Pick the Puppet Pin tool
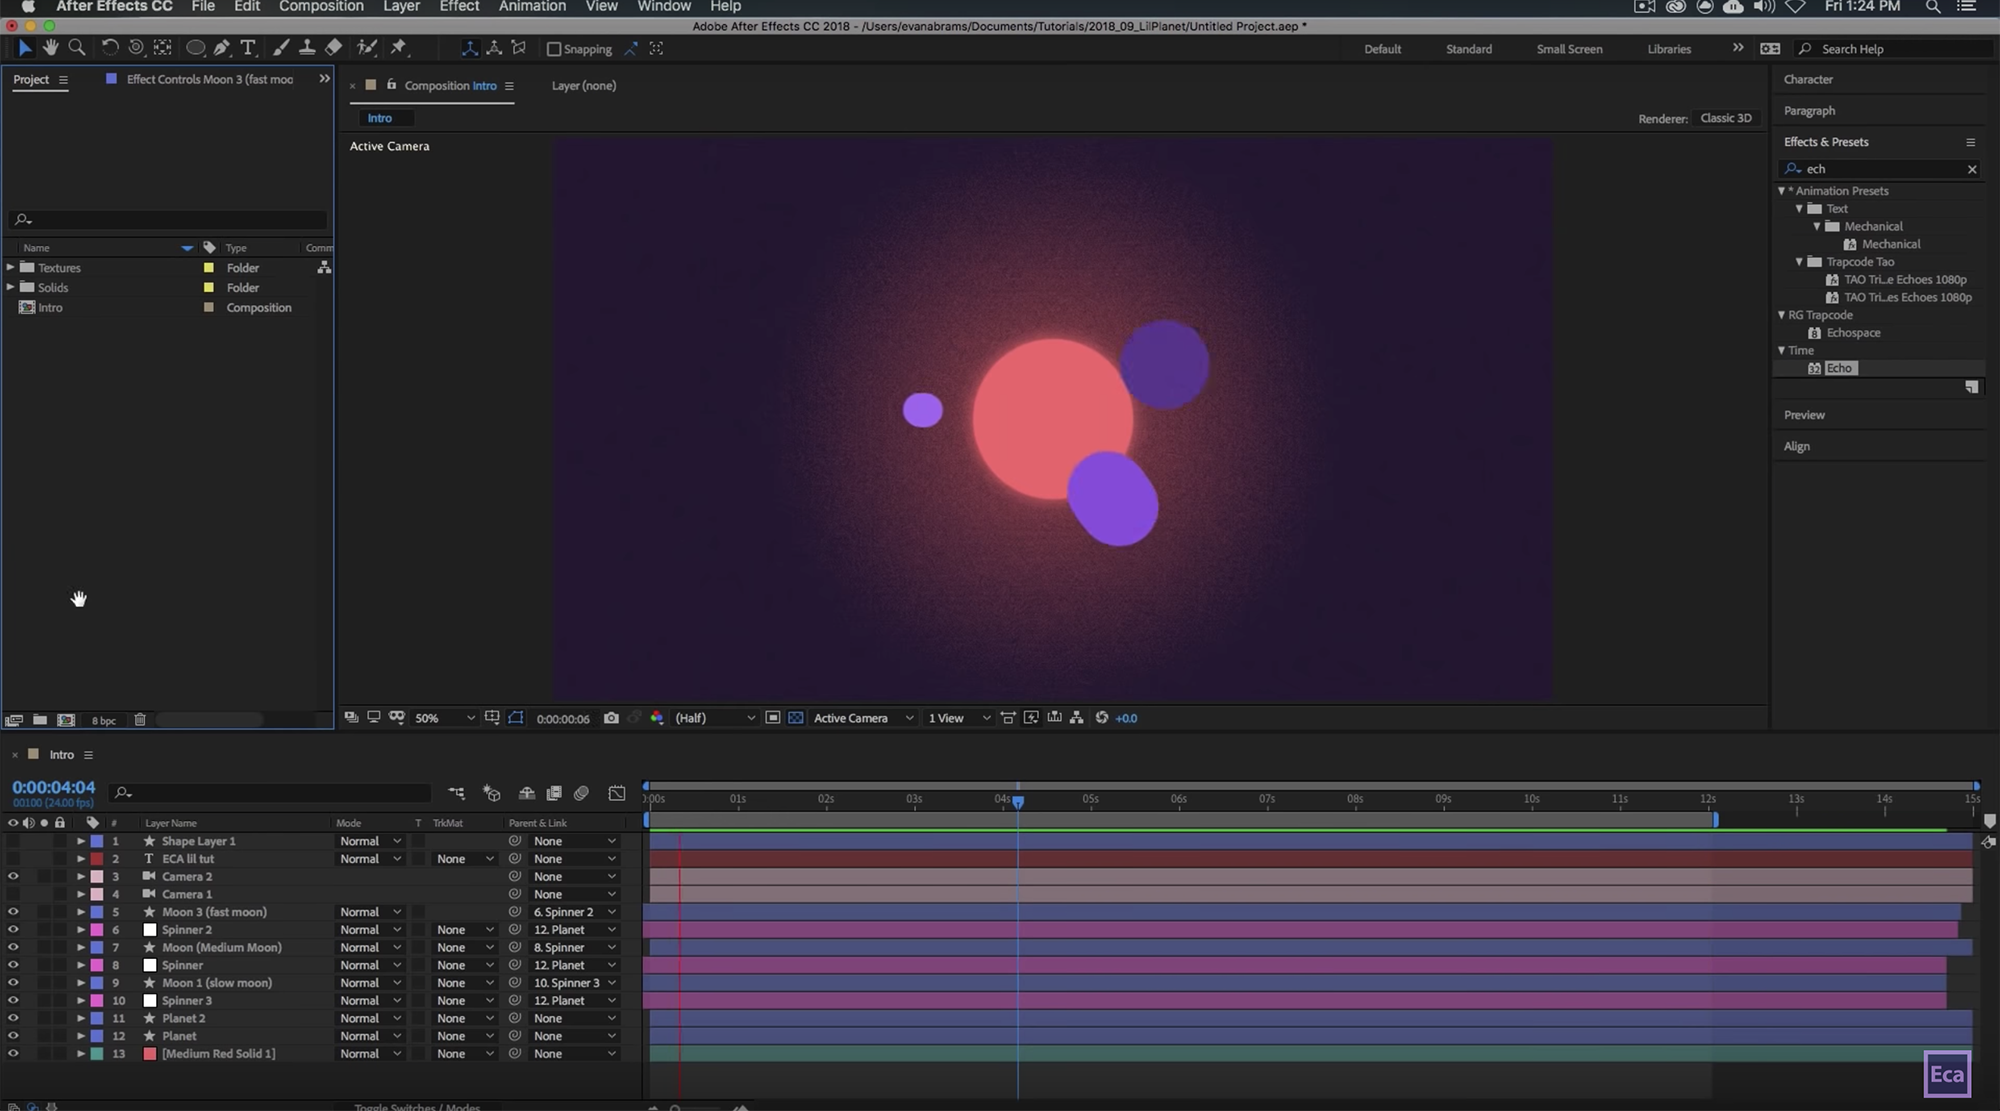 (399, 48)
